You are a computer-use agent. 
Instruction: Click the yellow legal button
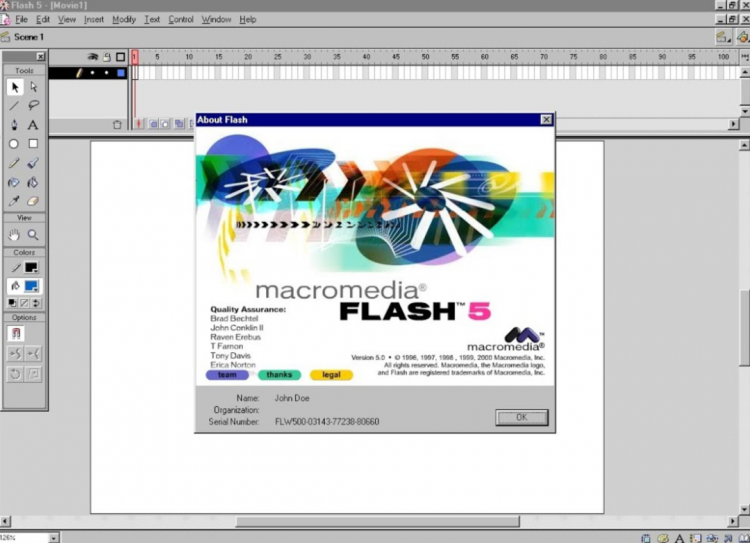click(x=331, y=375)
